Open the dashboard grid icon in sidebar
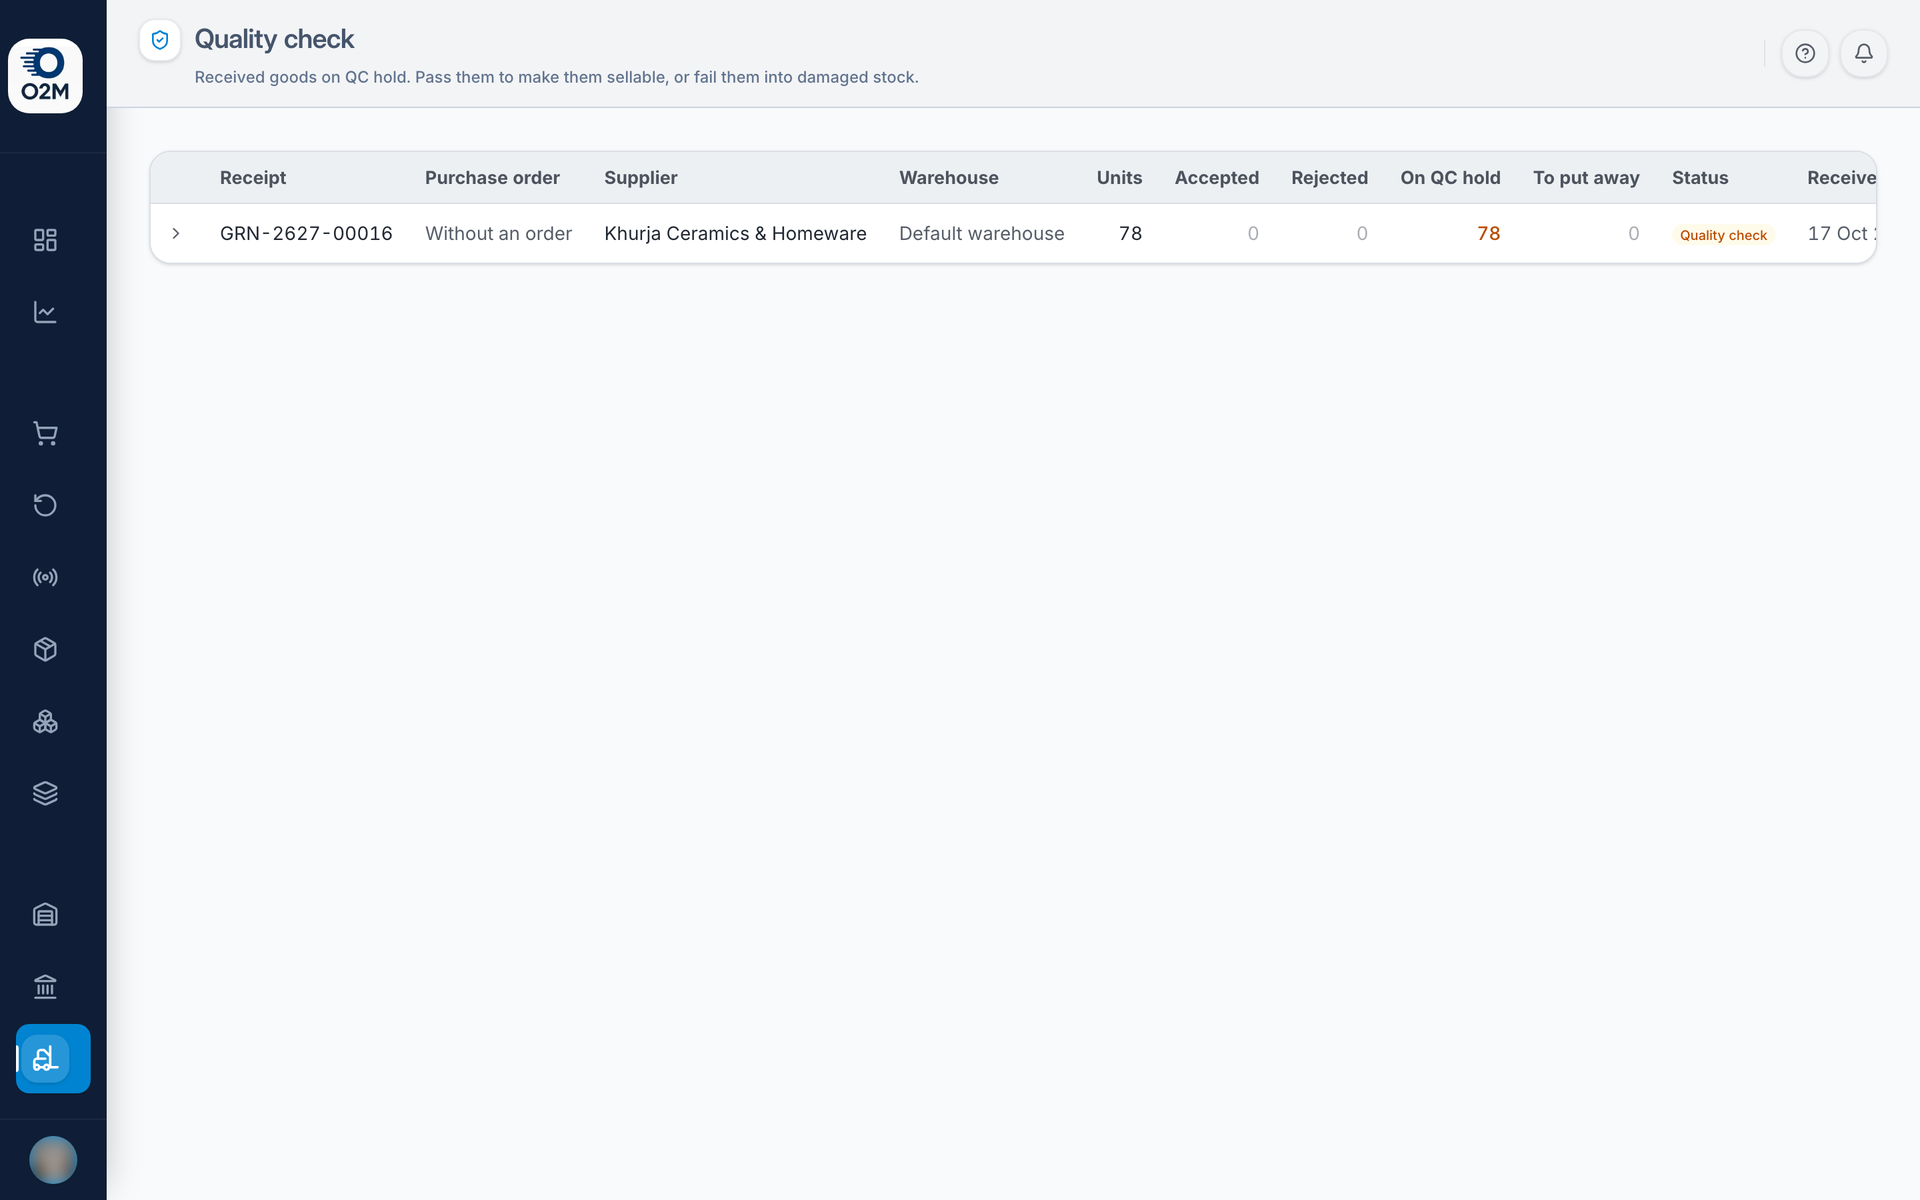The height and width of the screenshot is (1200, 1920). (45, 240)
